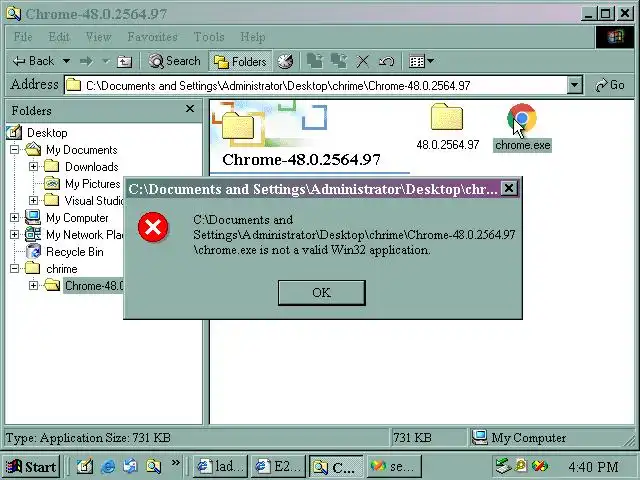
Task: Click the Explorer title bar system icon
Action: tap(13, 13)
